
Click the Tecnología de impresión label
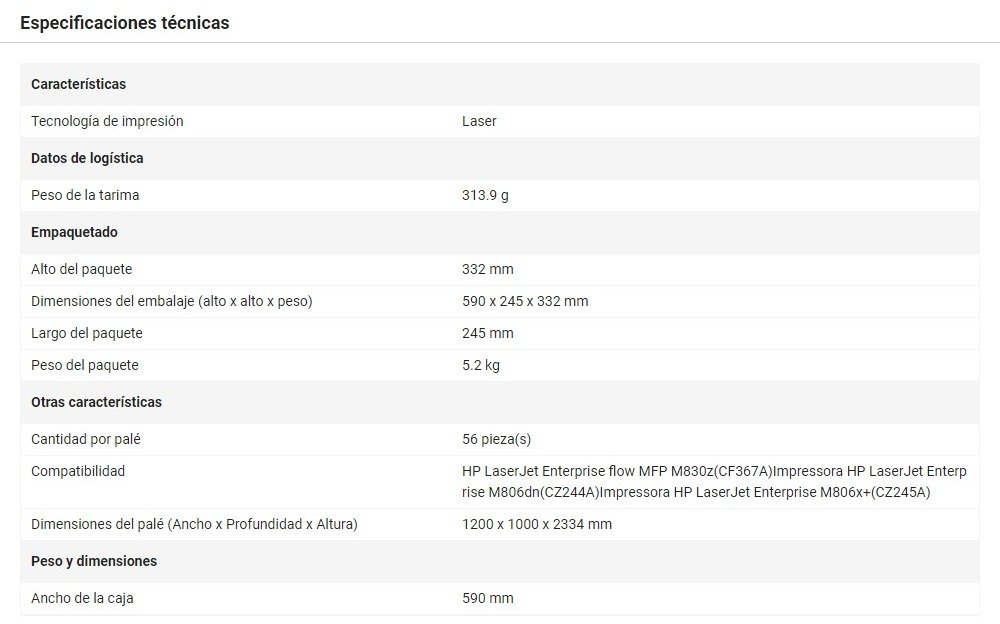point(107,121)
